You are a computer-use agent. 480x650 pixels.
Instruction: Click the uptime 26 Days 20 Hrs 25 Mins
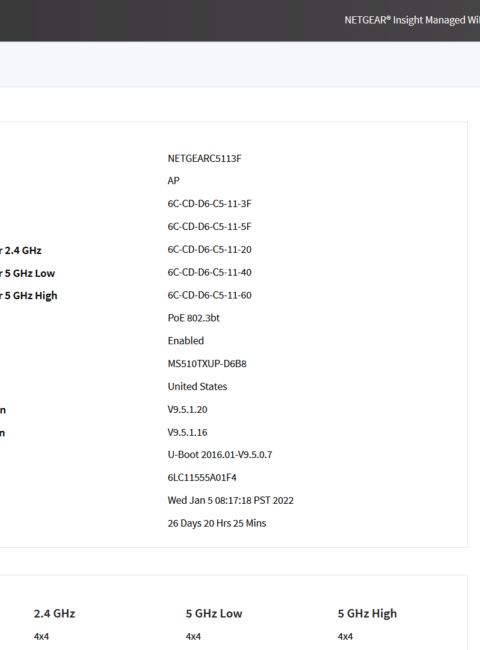click(217, 523)
